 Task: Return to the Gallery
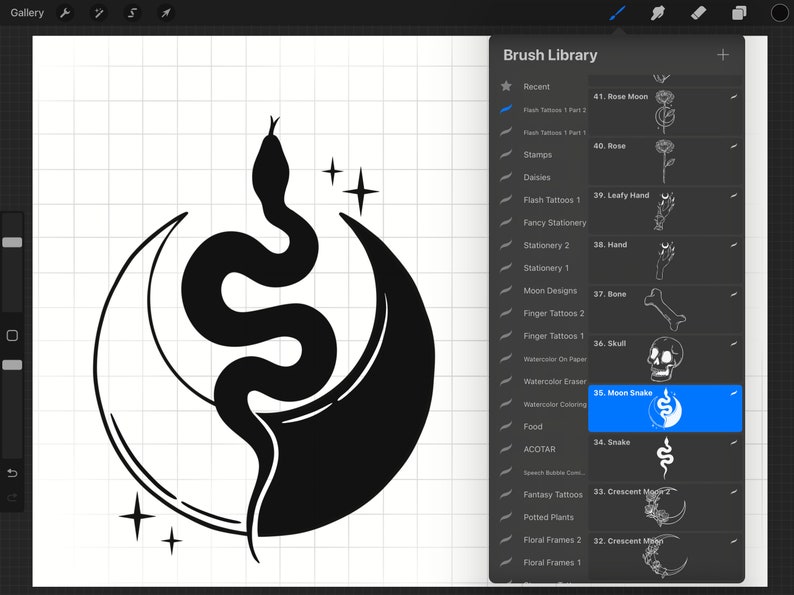tap(27, 13)
